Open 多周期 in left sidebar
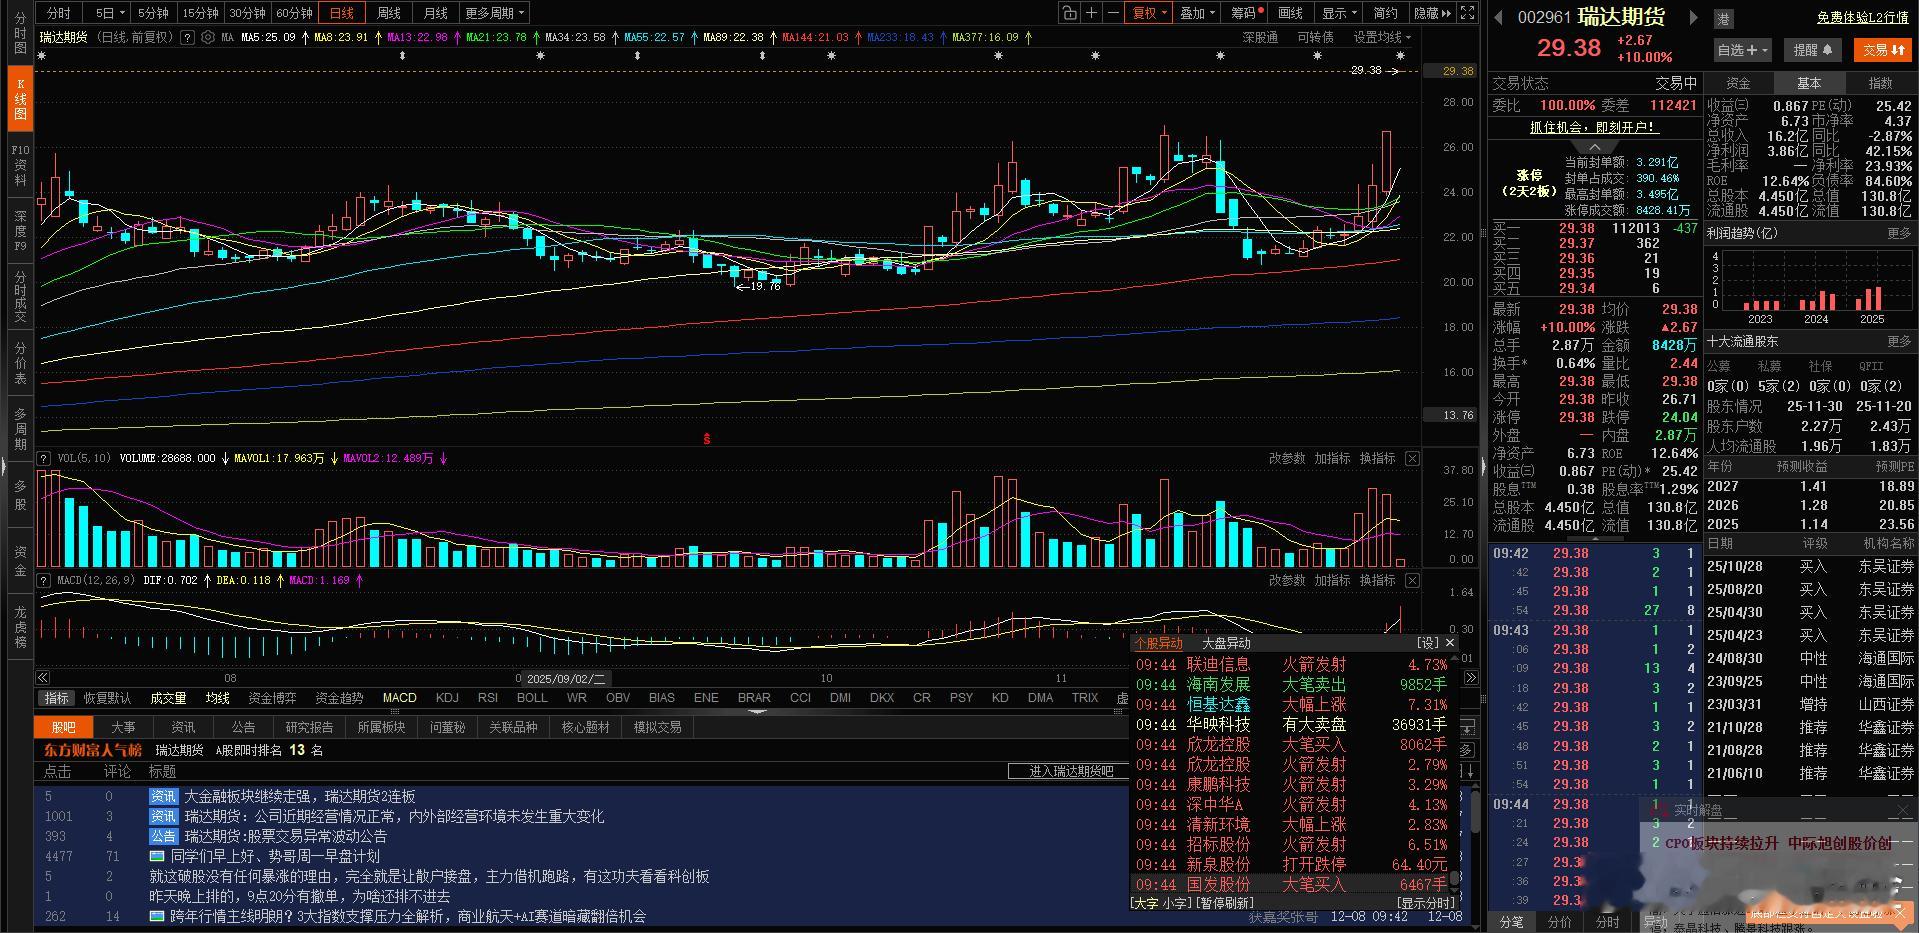Screen dimensions: 1919x933 point(20,429)
